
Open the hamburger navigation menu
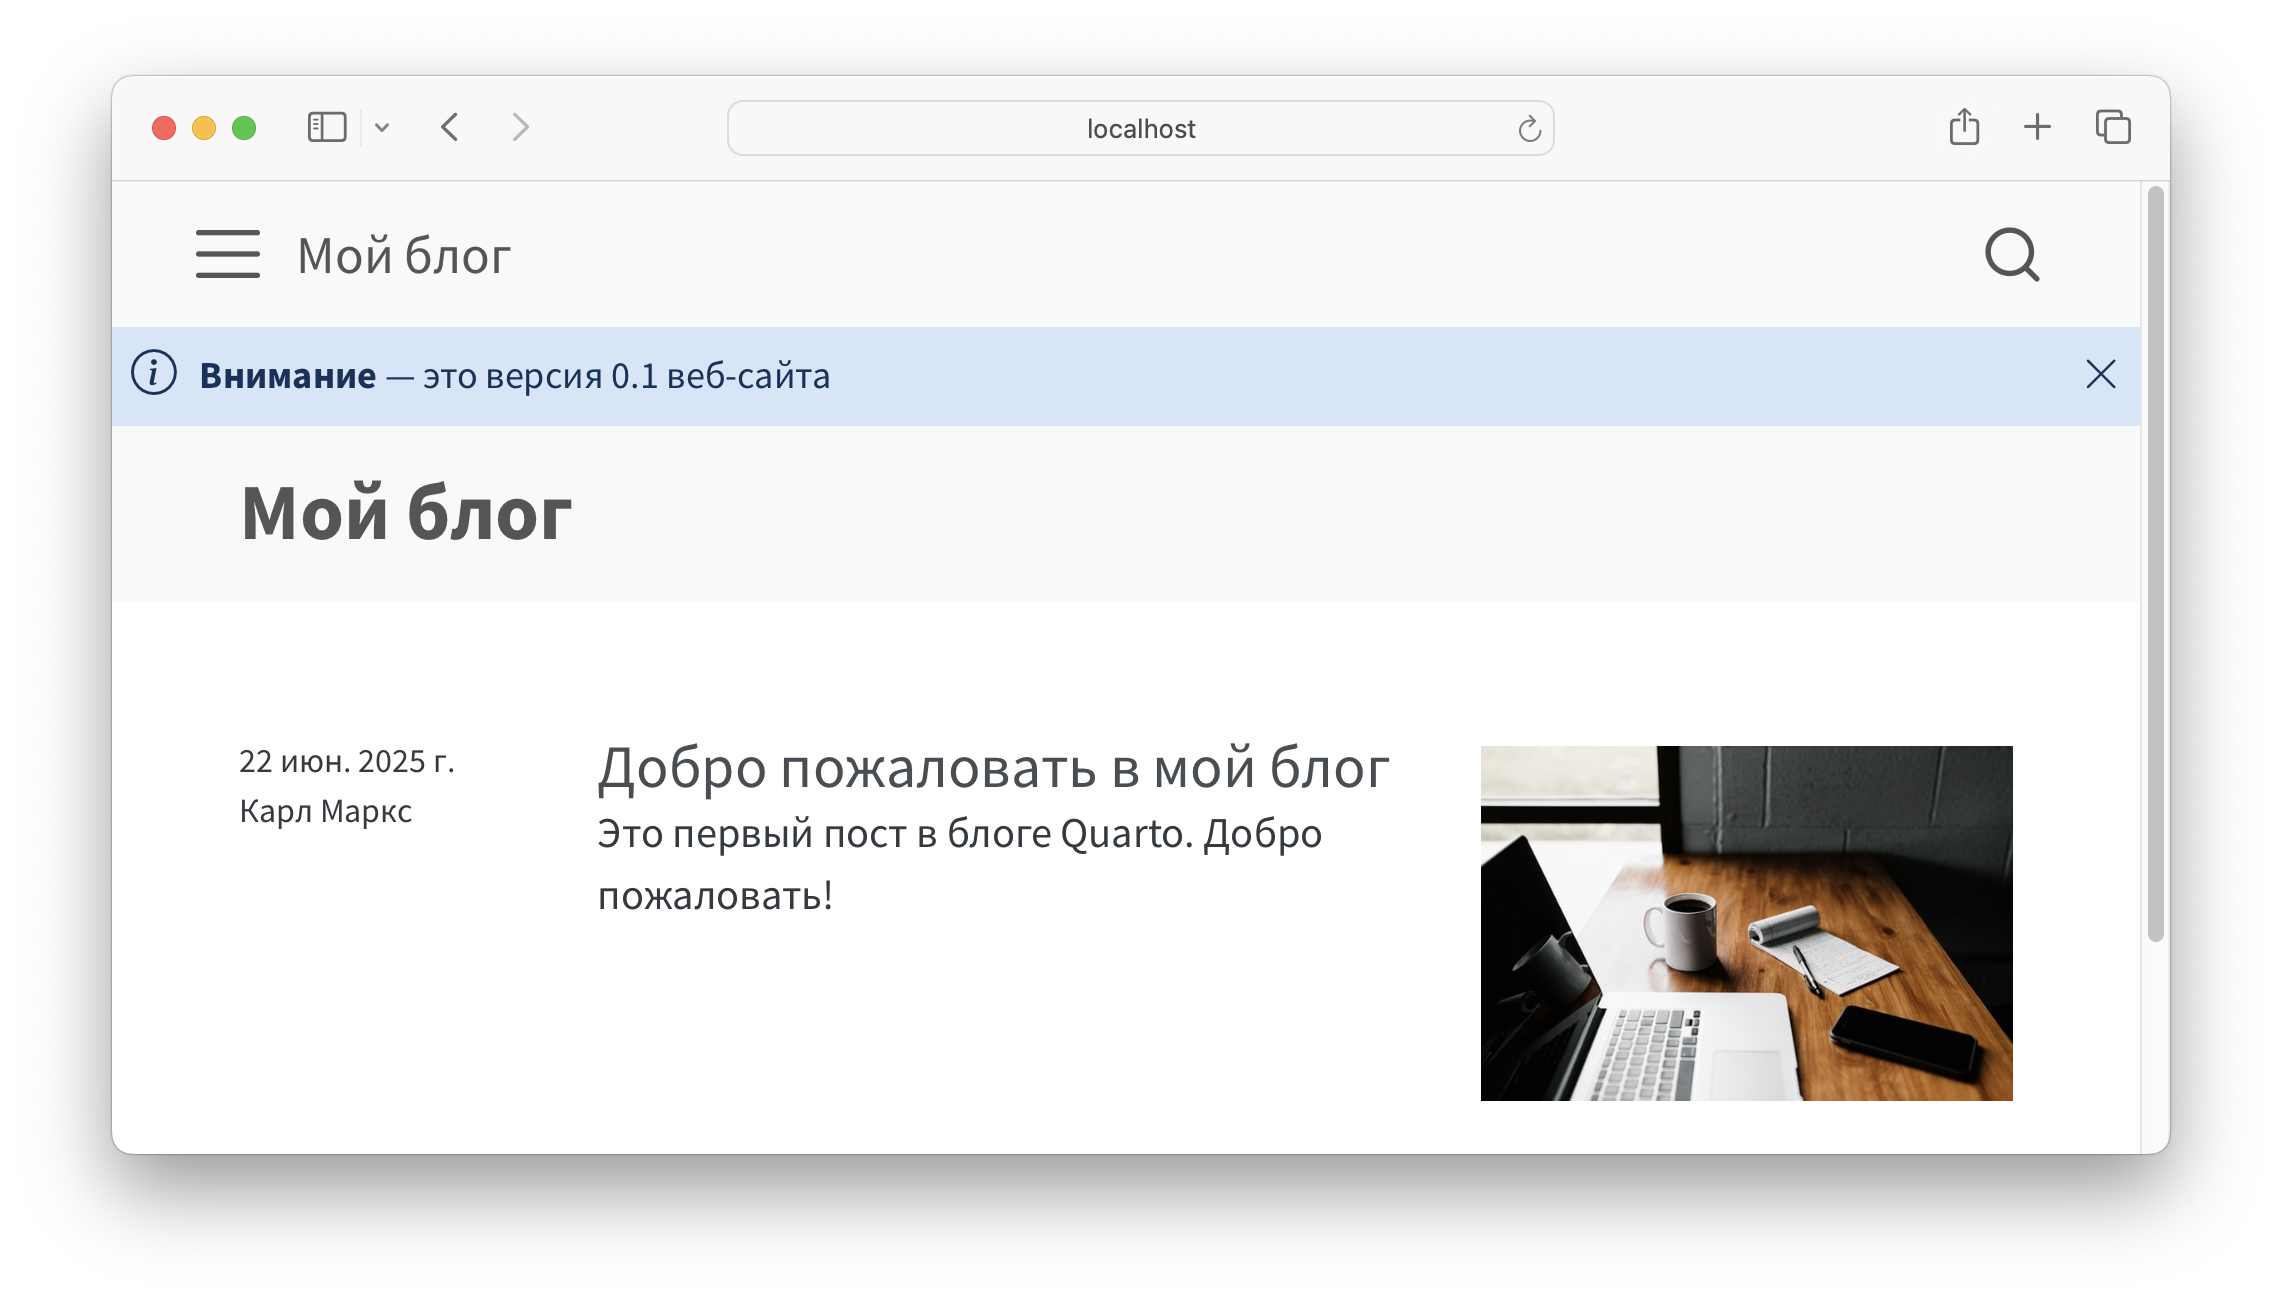click(227, 254)
